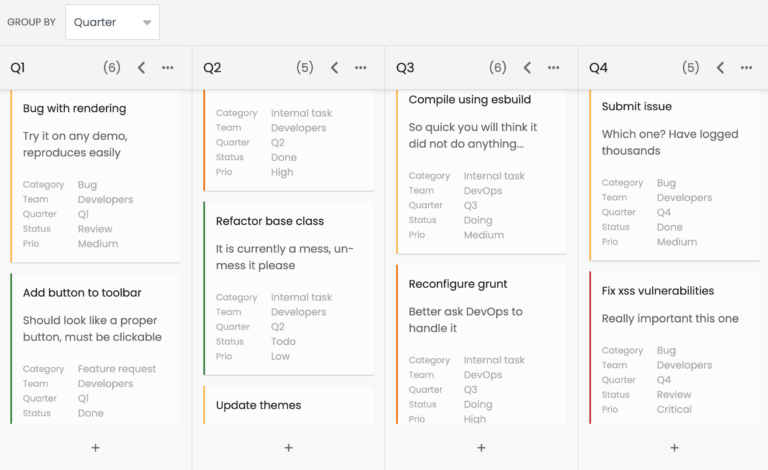Screen dimensions: 768x470
Task: Open the Q1 column's three-dot menu
Action: pyautogui.click(x=168, y=68)
